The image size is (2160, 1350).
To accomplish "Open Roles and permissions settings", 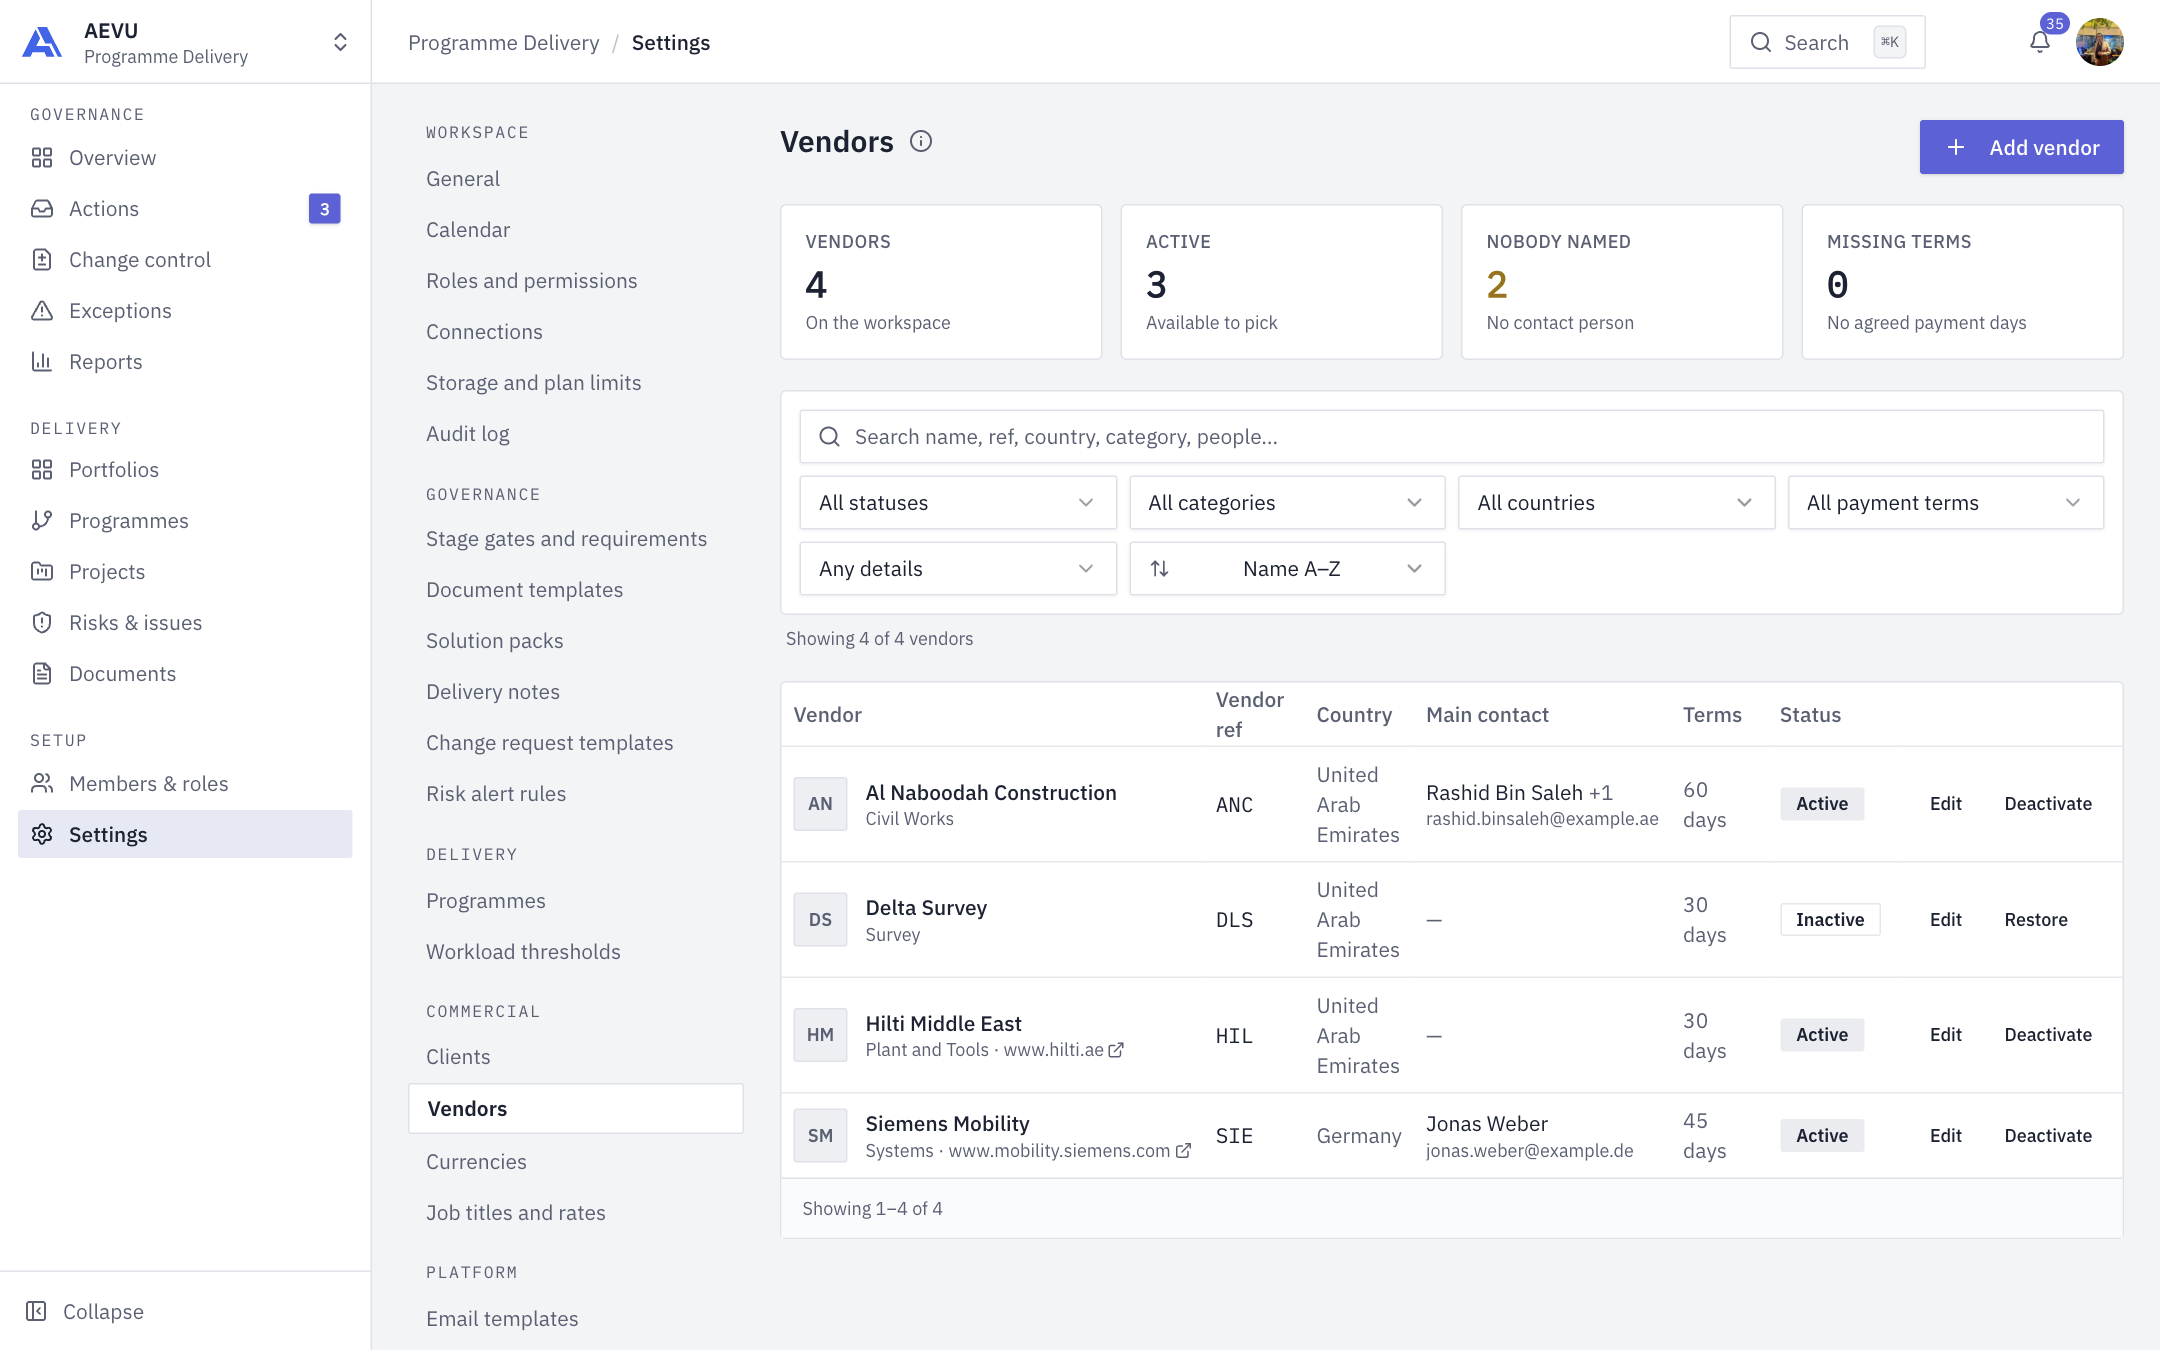I will 531,281.
